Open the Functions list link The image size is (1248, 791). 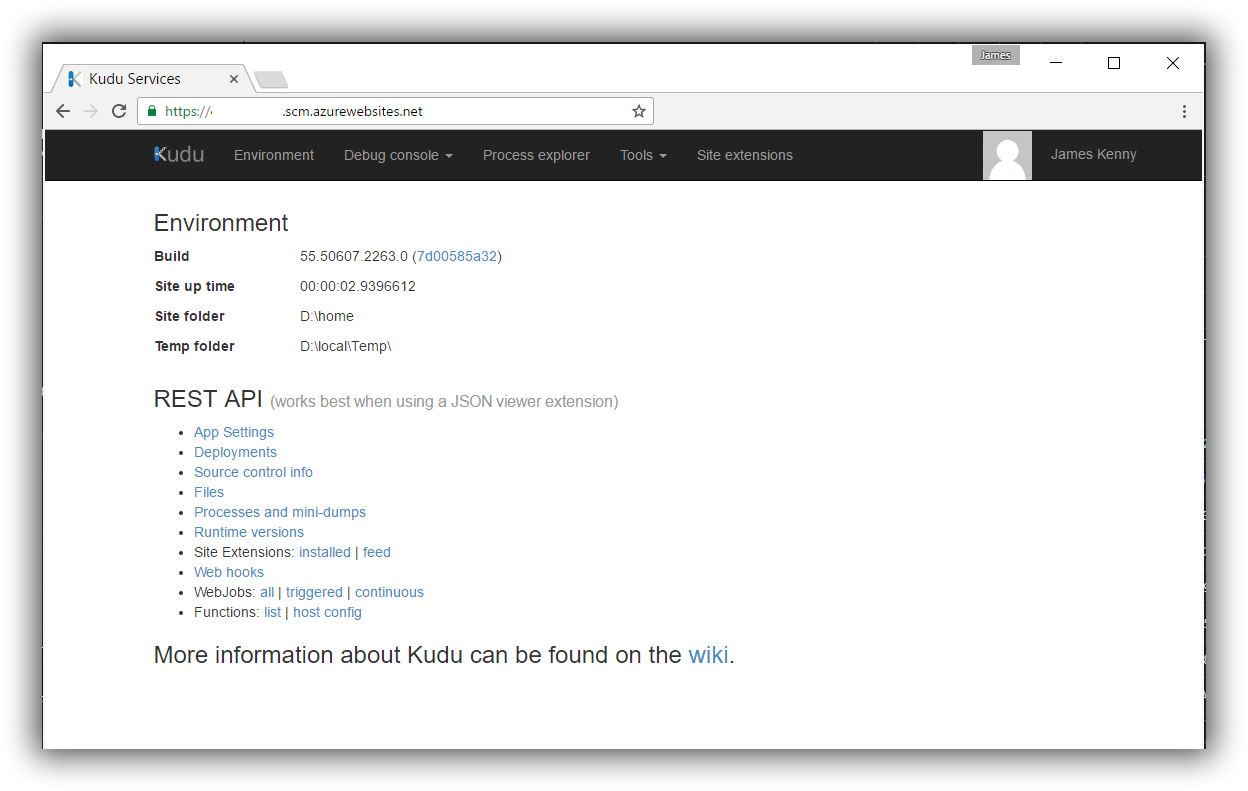pos(272,612)
